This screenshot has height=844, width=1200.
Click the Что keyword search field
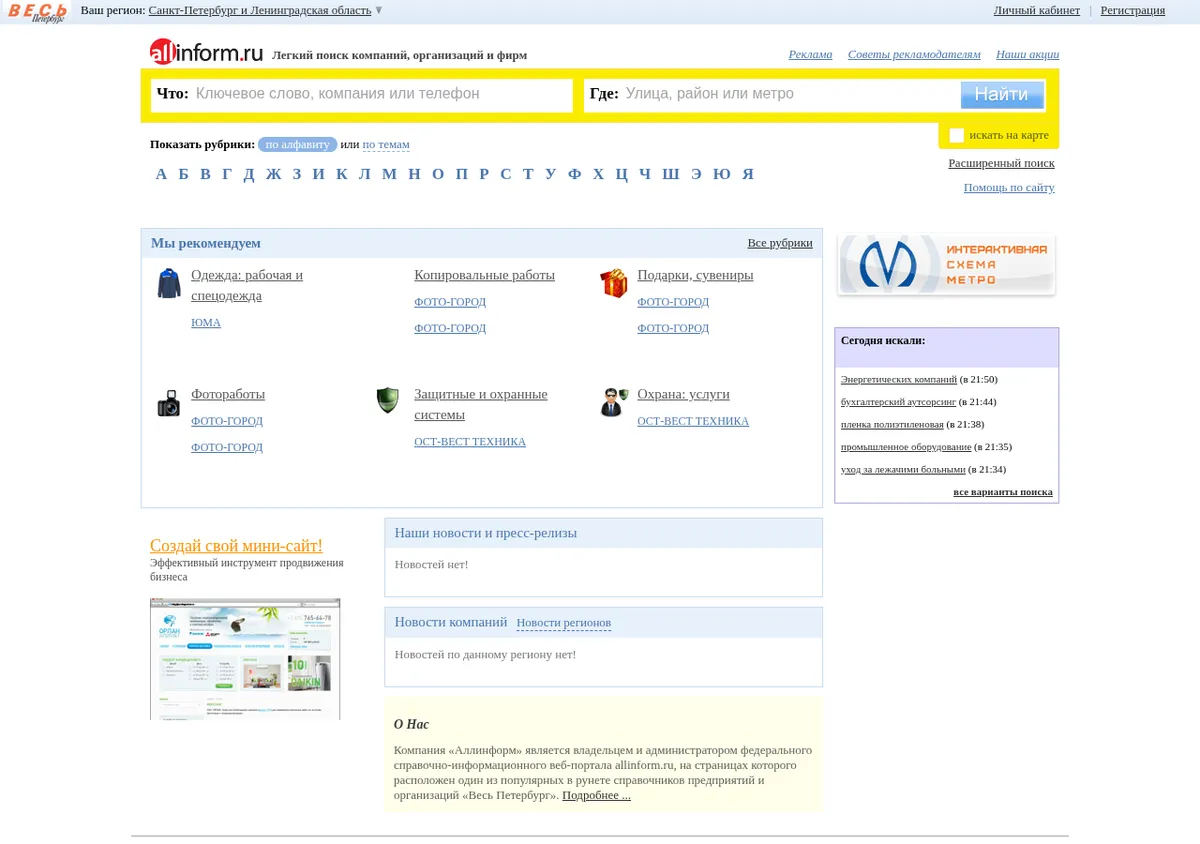(x=362, y=95)
